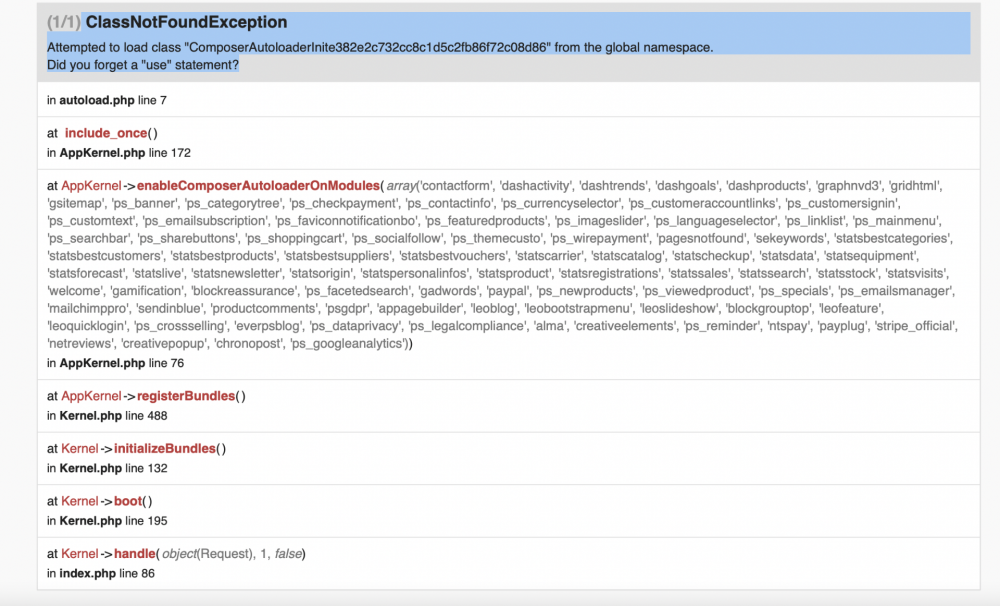Click 'creativeelements' in the module list

(x=625, y=326)
